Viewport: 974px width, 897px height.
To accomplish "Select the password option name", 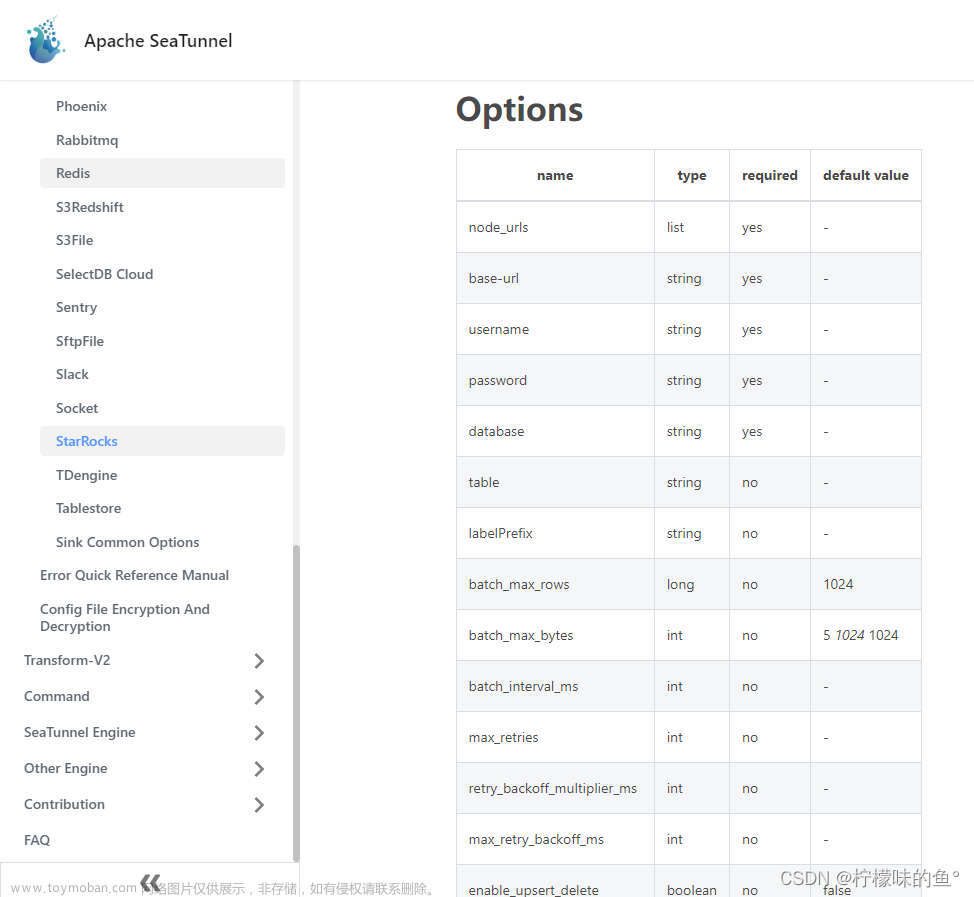I will coord(498,381).
